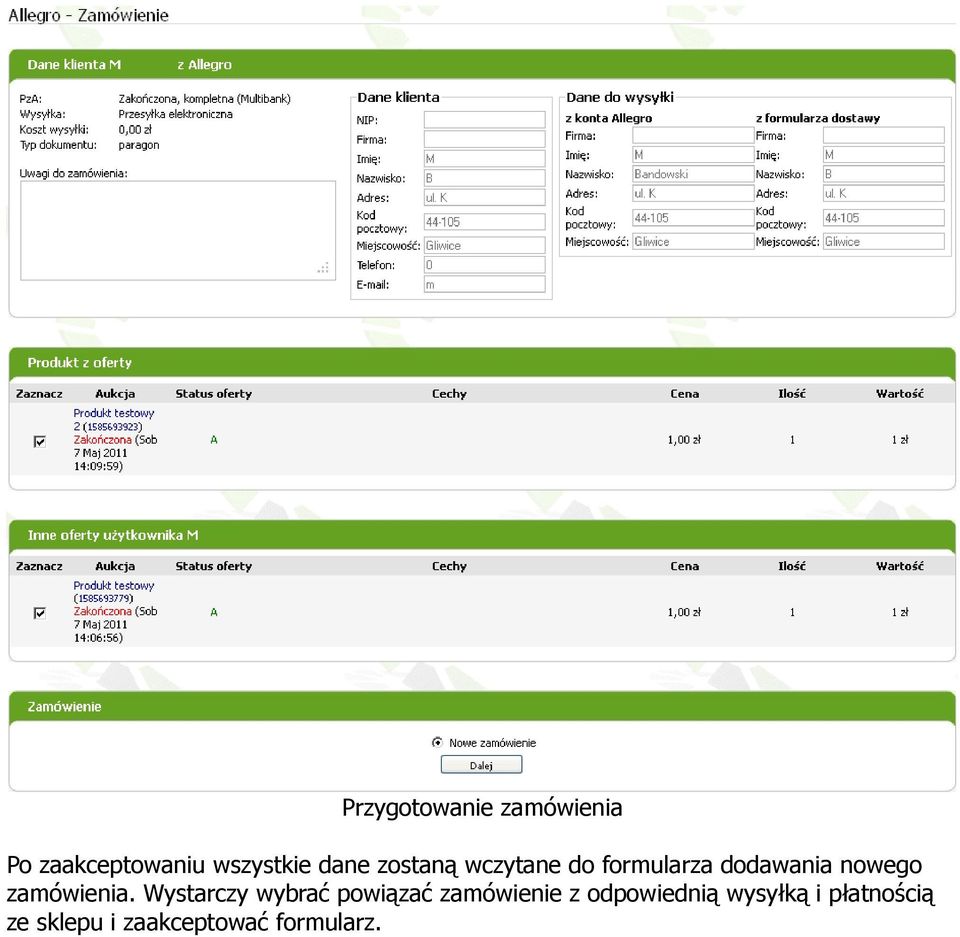This screenshot has height=937, width=960.
Task: Click '1,00 zł' price in Produkt z oferty
Action: point(684,440)
